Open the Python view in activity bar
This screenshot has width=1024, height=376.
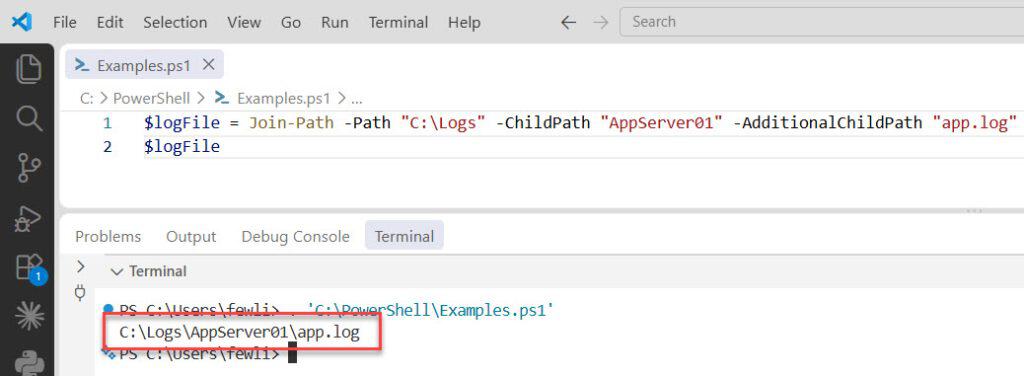point(29,362)
